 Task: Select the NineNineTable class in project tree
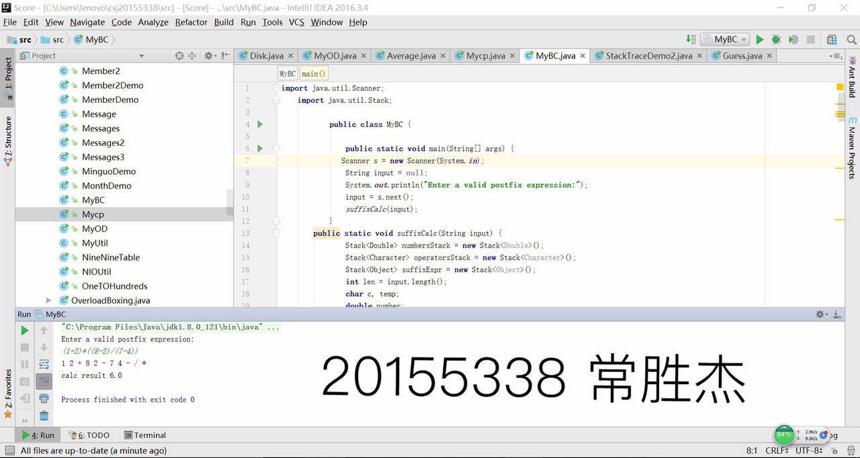click(111, 257)
